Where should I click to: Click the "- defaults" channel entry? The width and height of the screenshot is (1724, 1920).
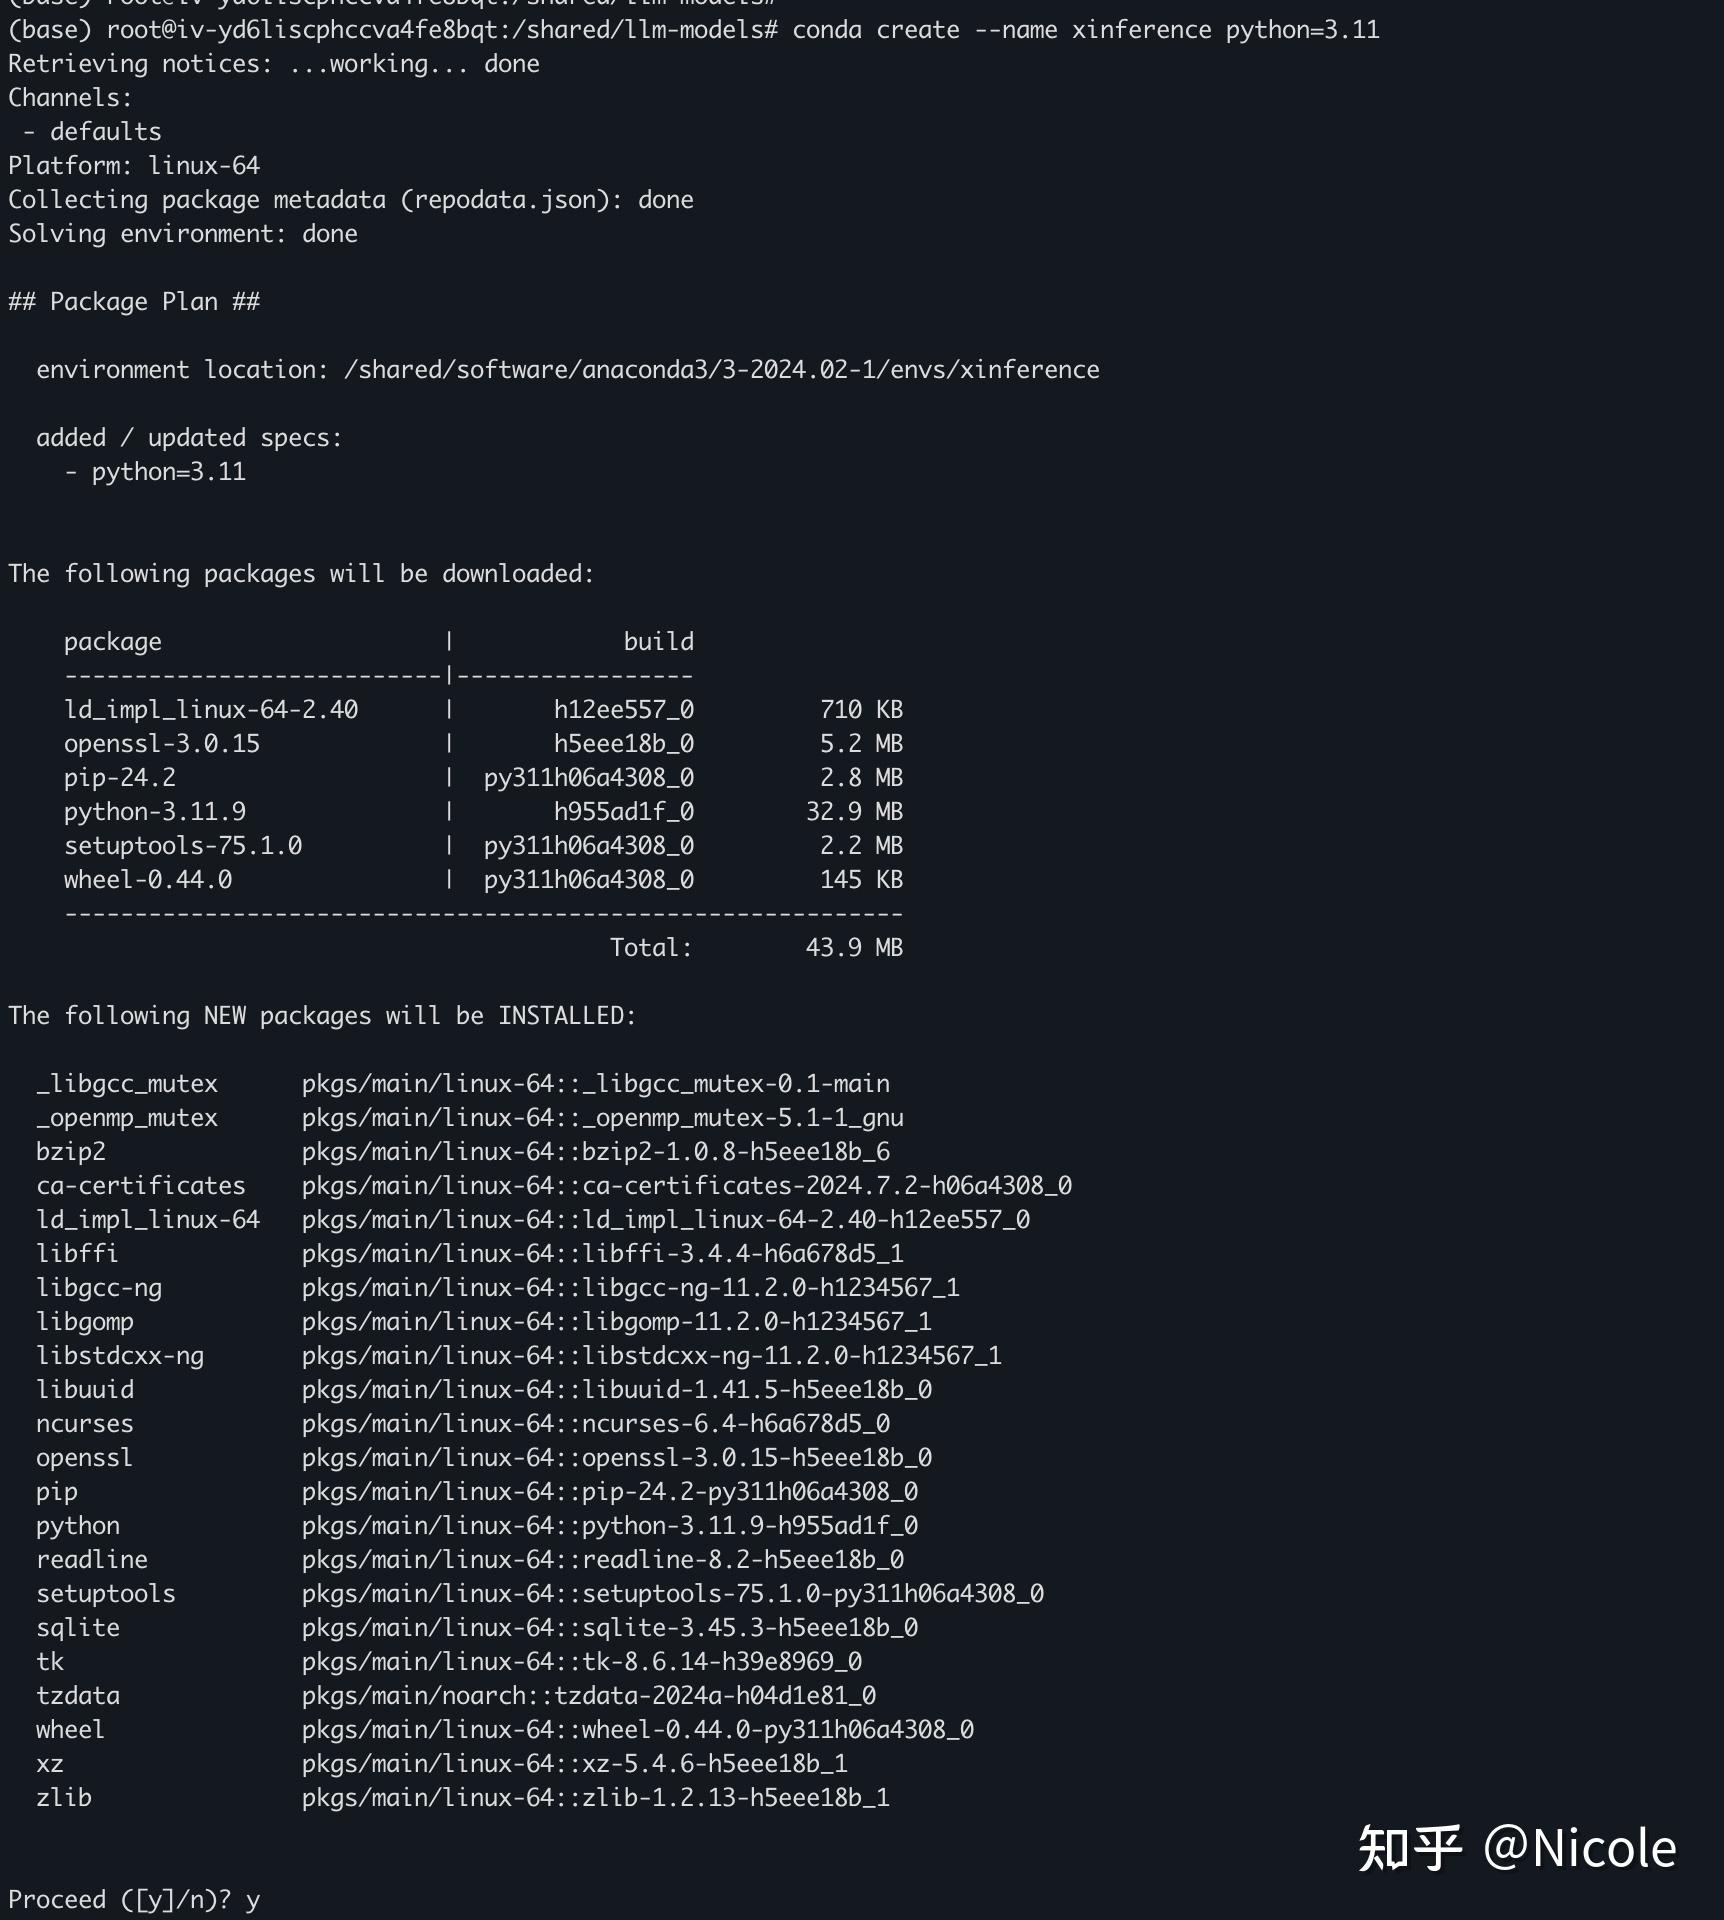pos(92,132)
